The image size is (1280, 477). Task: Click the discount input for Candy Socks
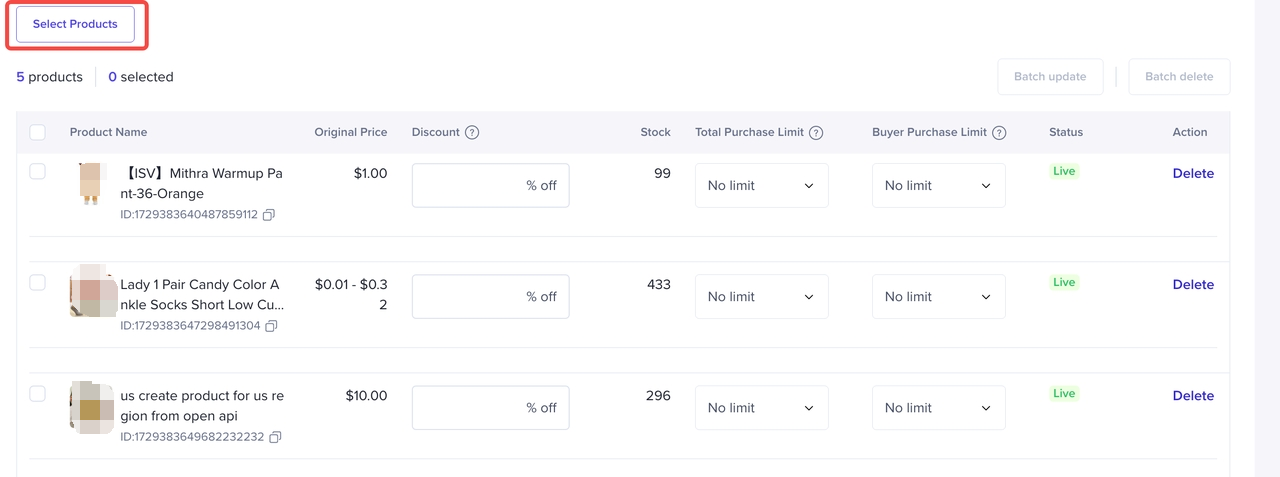coord(470,297)
